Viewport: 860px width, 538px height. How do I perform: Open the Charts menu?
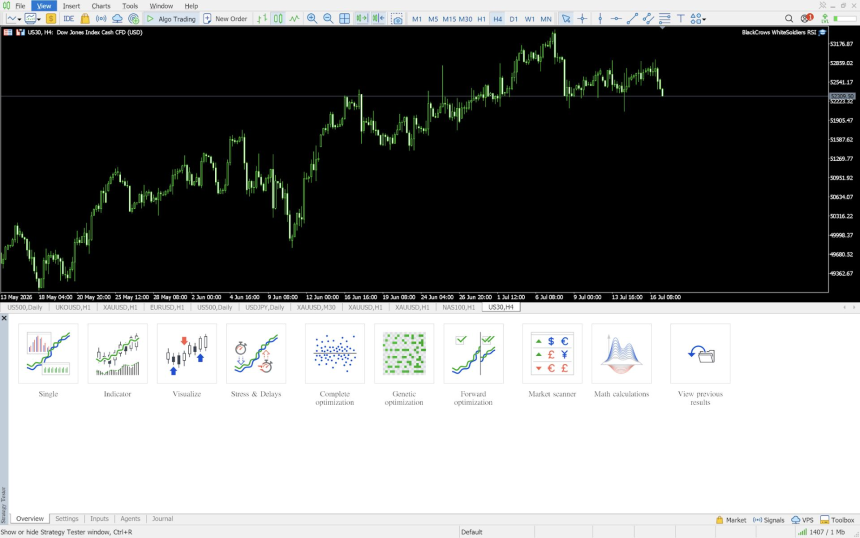coord(101,6)
